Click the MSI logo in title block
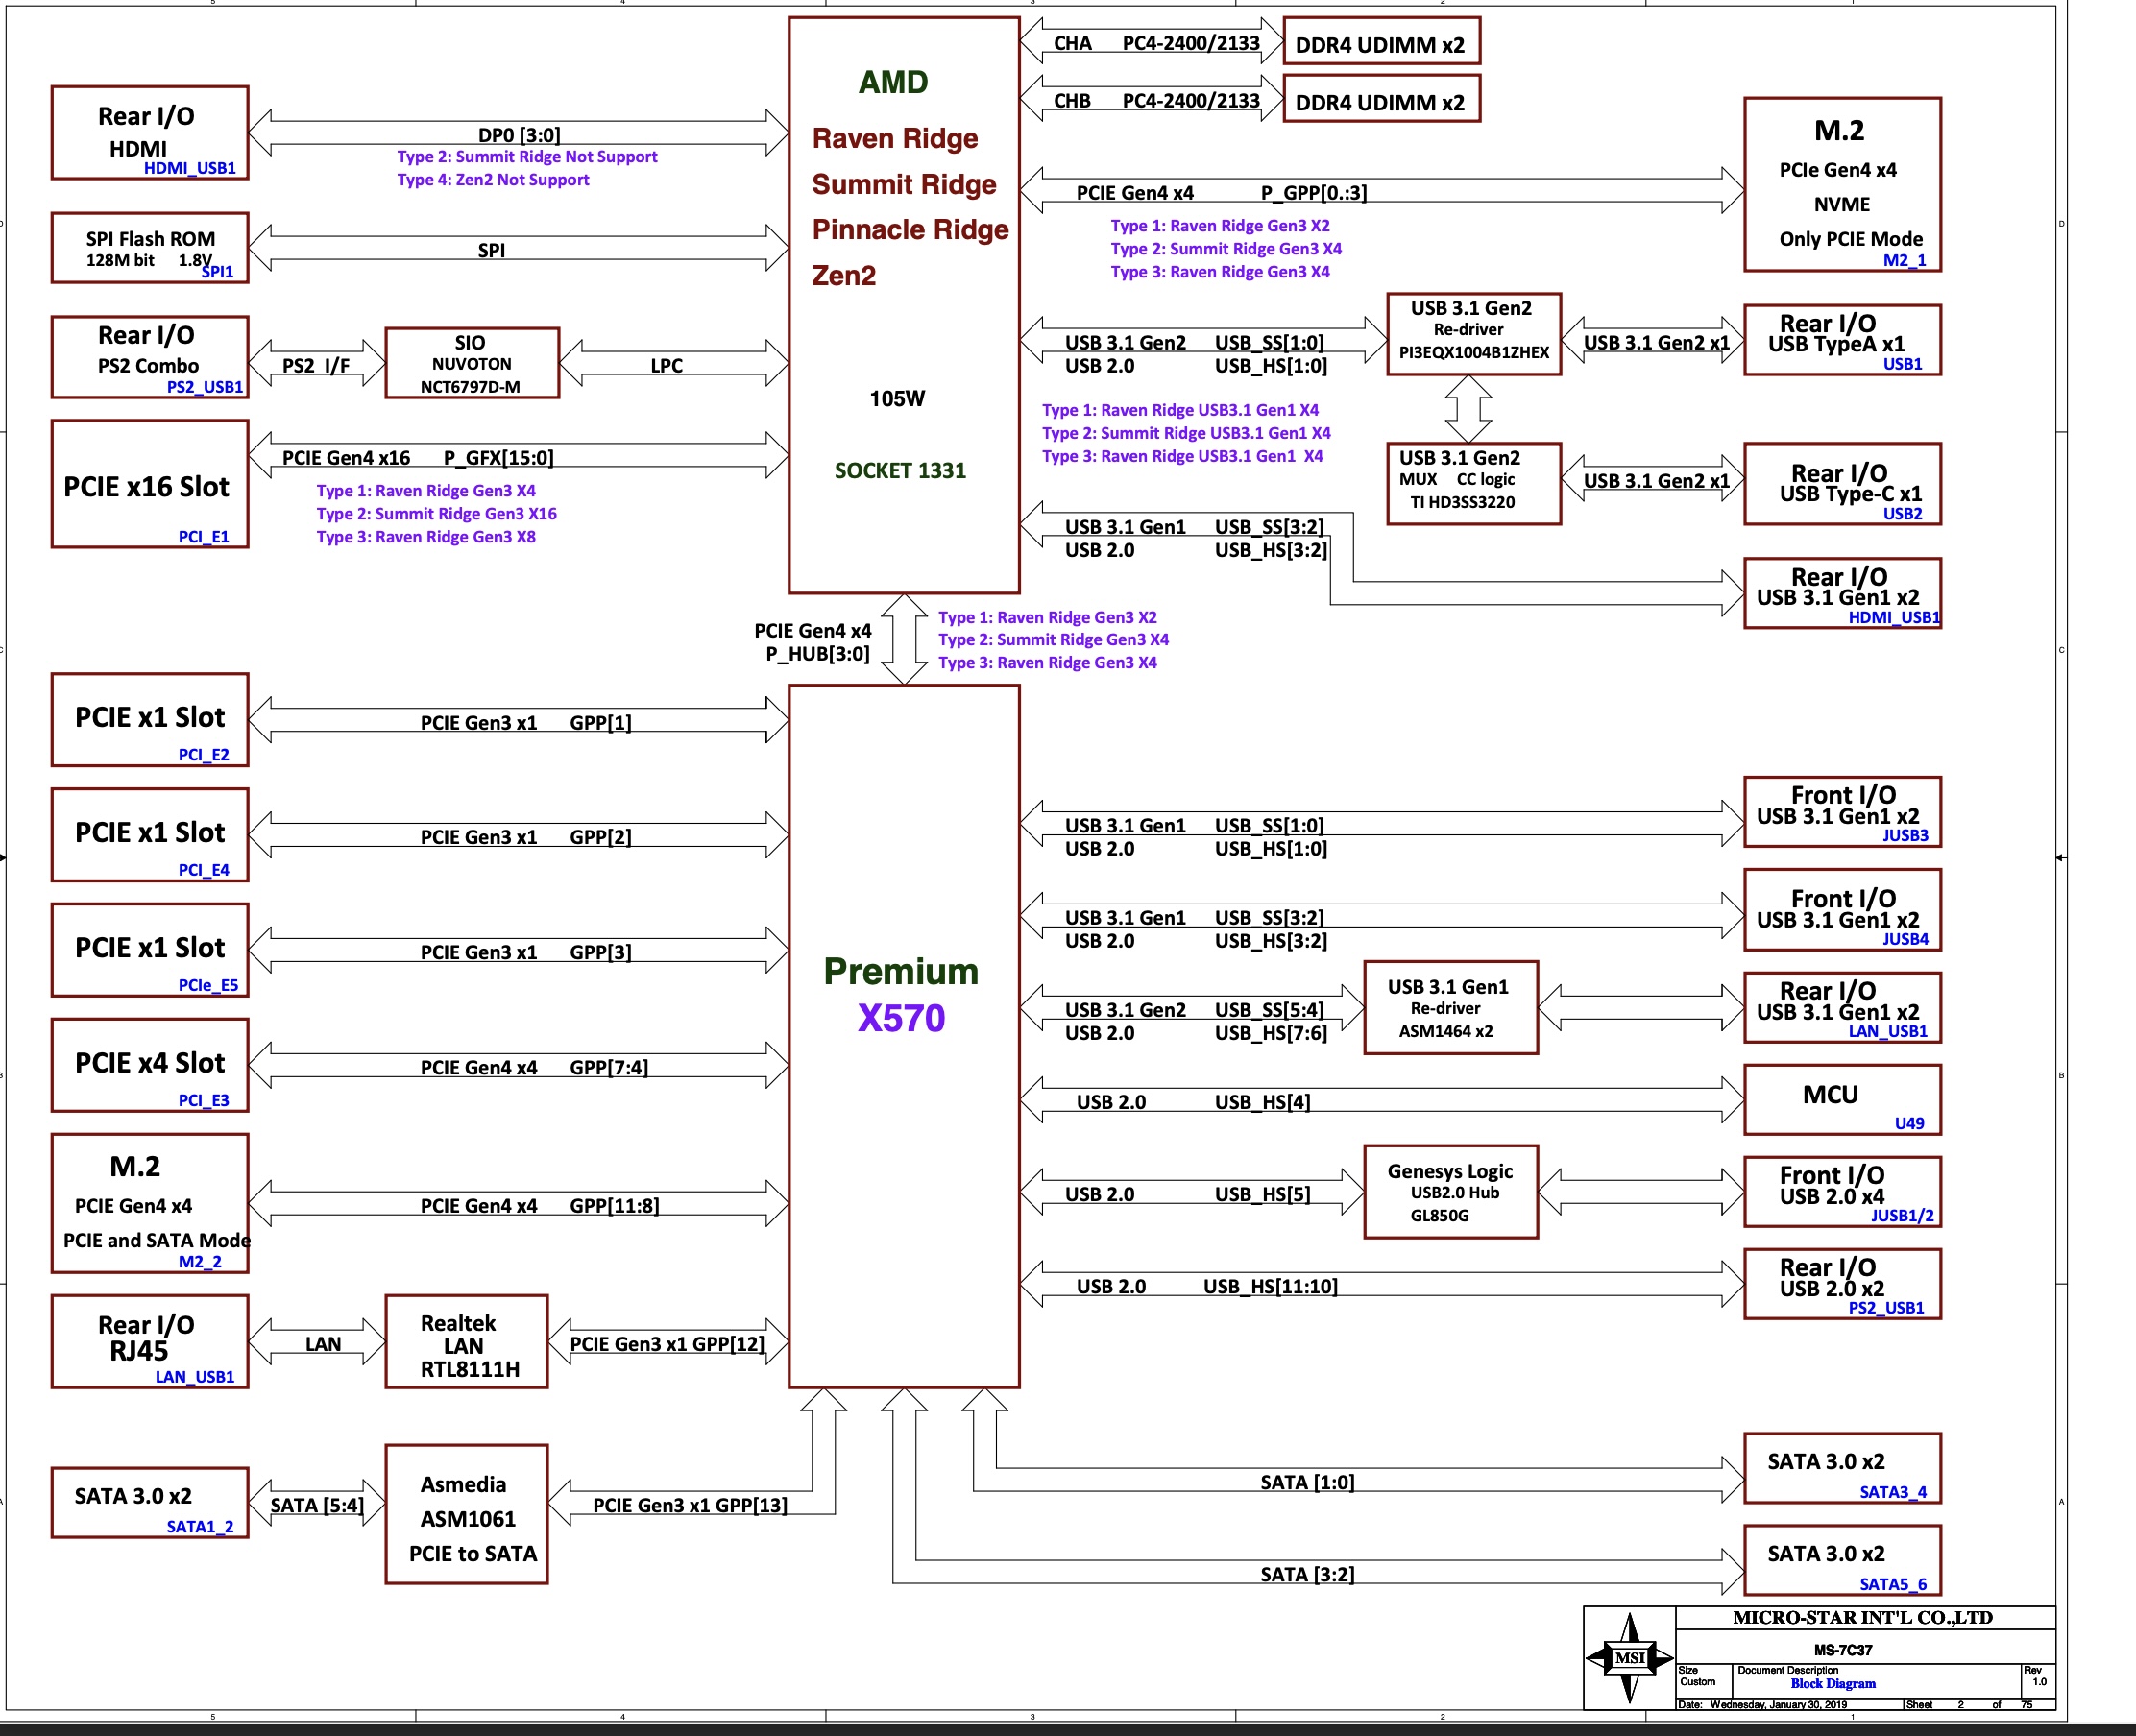2136x1736 pixels. click(1629, 1657)
